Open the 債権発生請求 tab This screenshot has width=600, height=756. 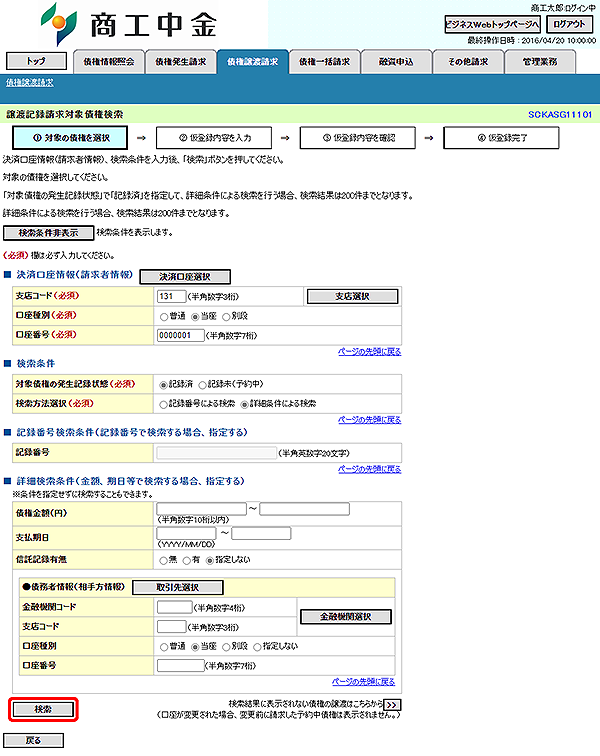coord(180,62)
